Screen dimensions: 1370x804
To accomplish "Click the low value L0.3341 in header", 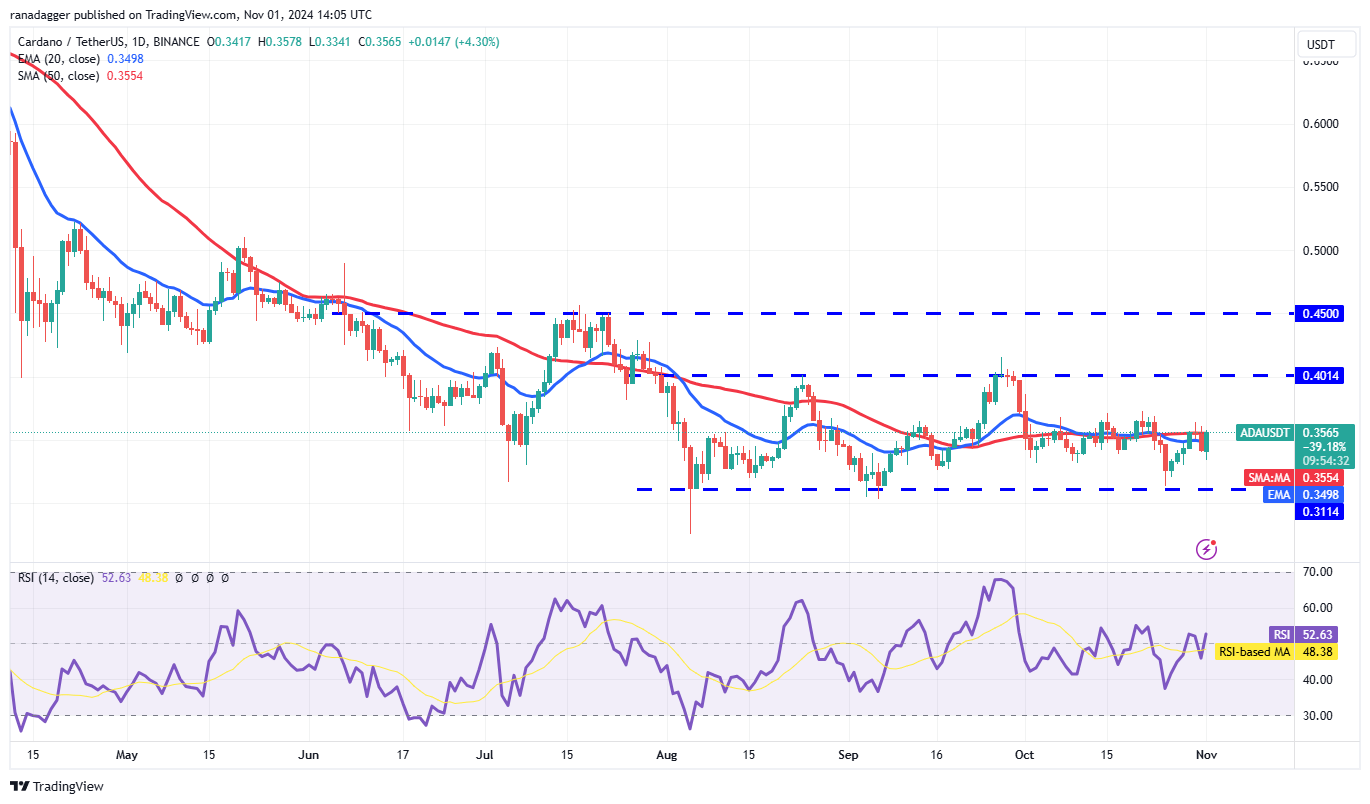I will [x=329, y=42].
